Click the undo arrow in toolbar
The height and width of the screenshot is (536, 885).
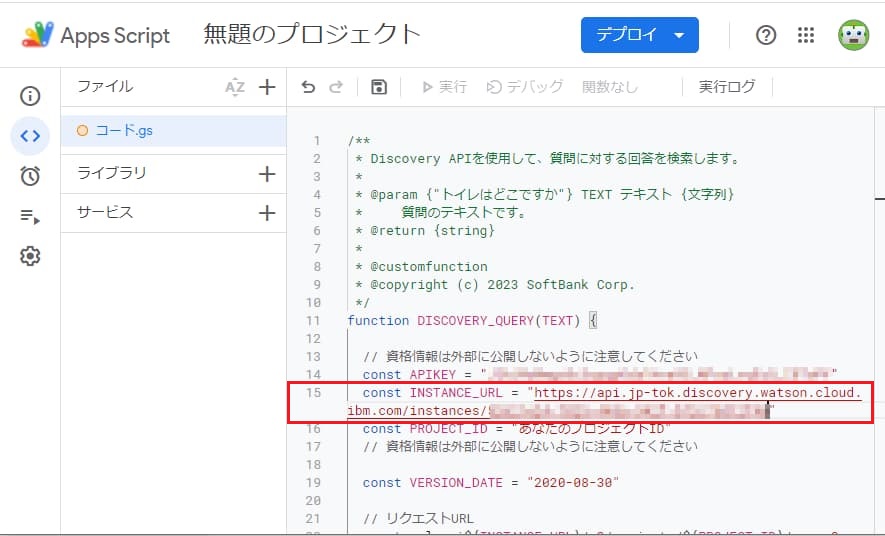(308, 87)
